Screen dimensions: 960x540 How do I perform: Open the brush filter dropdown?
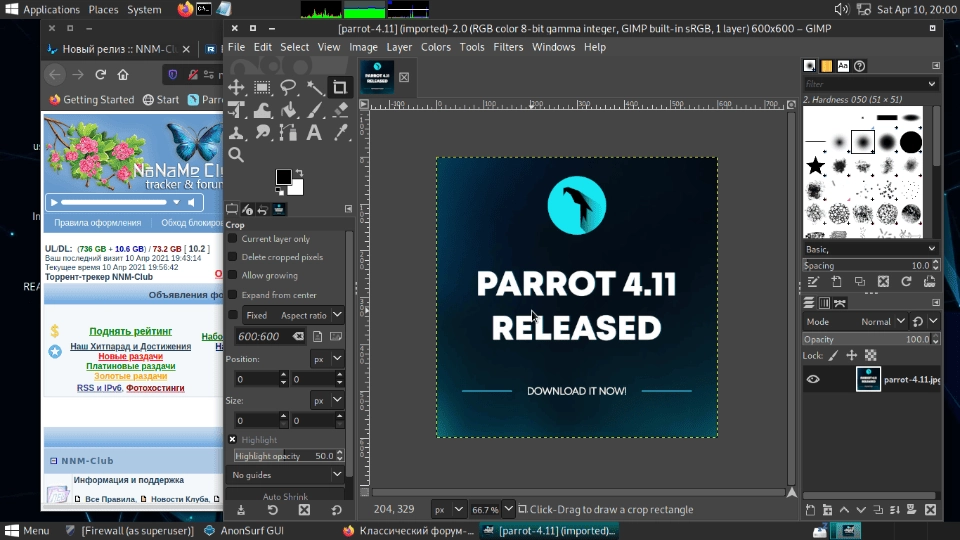931,84
